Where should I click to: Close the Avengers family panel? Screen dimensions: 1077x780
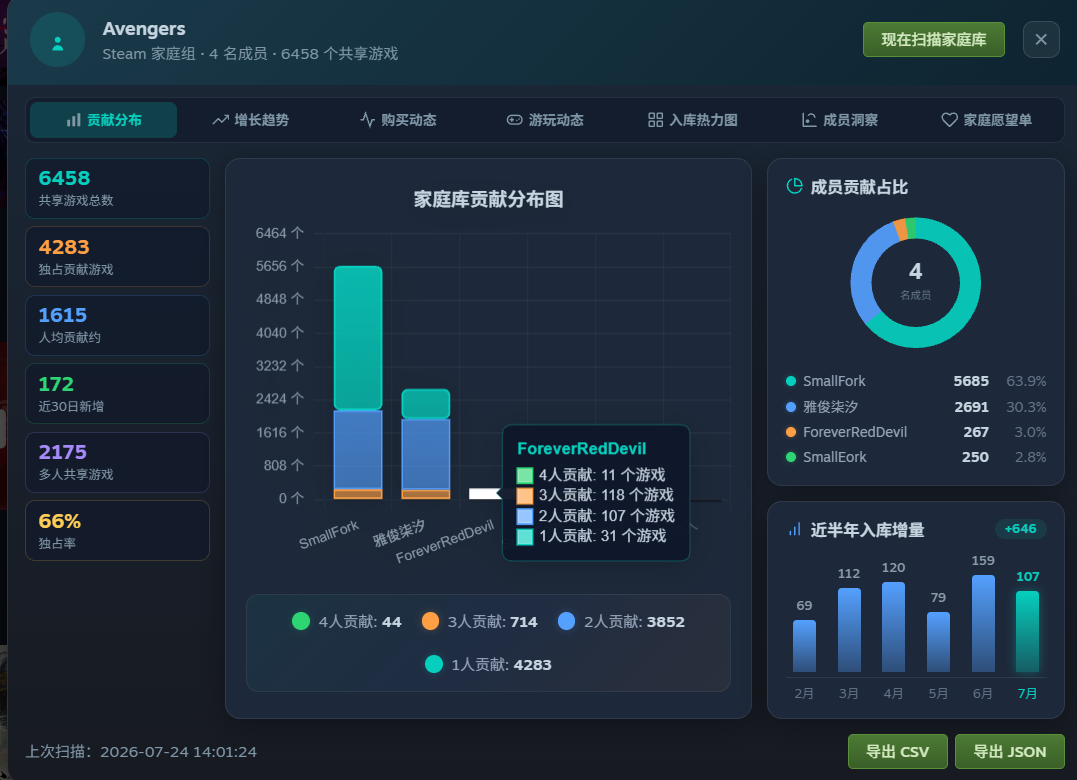(x=1041, y=40)
